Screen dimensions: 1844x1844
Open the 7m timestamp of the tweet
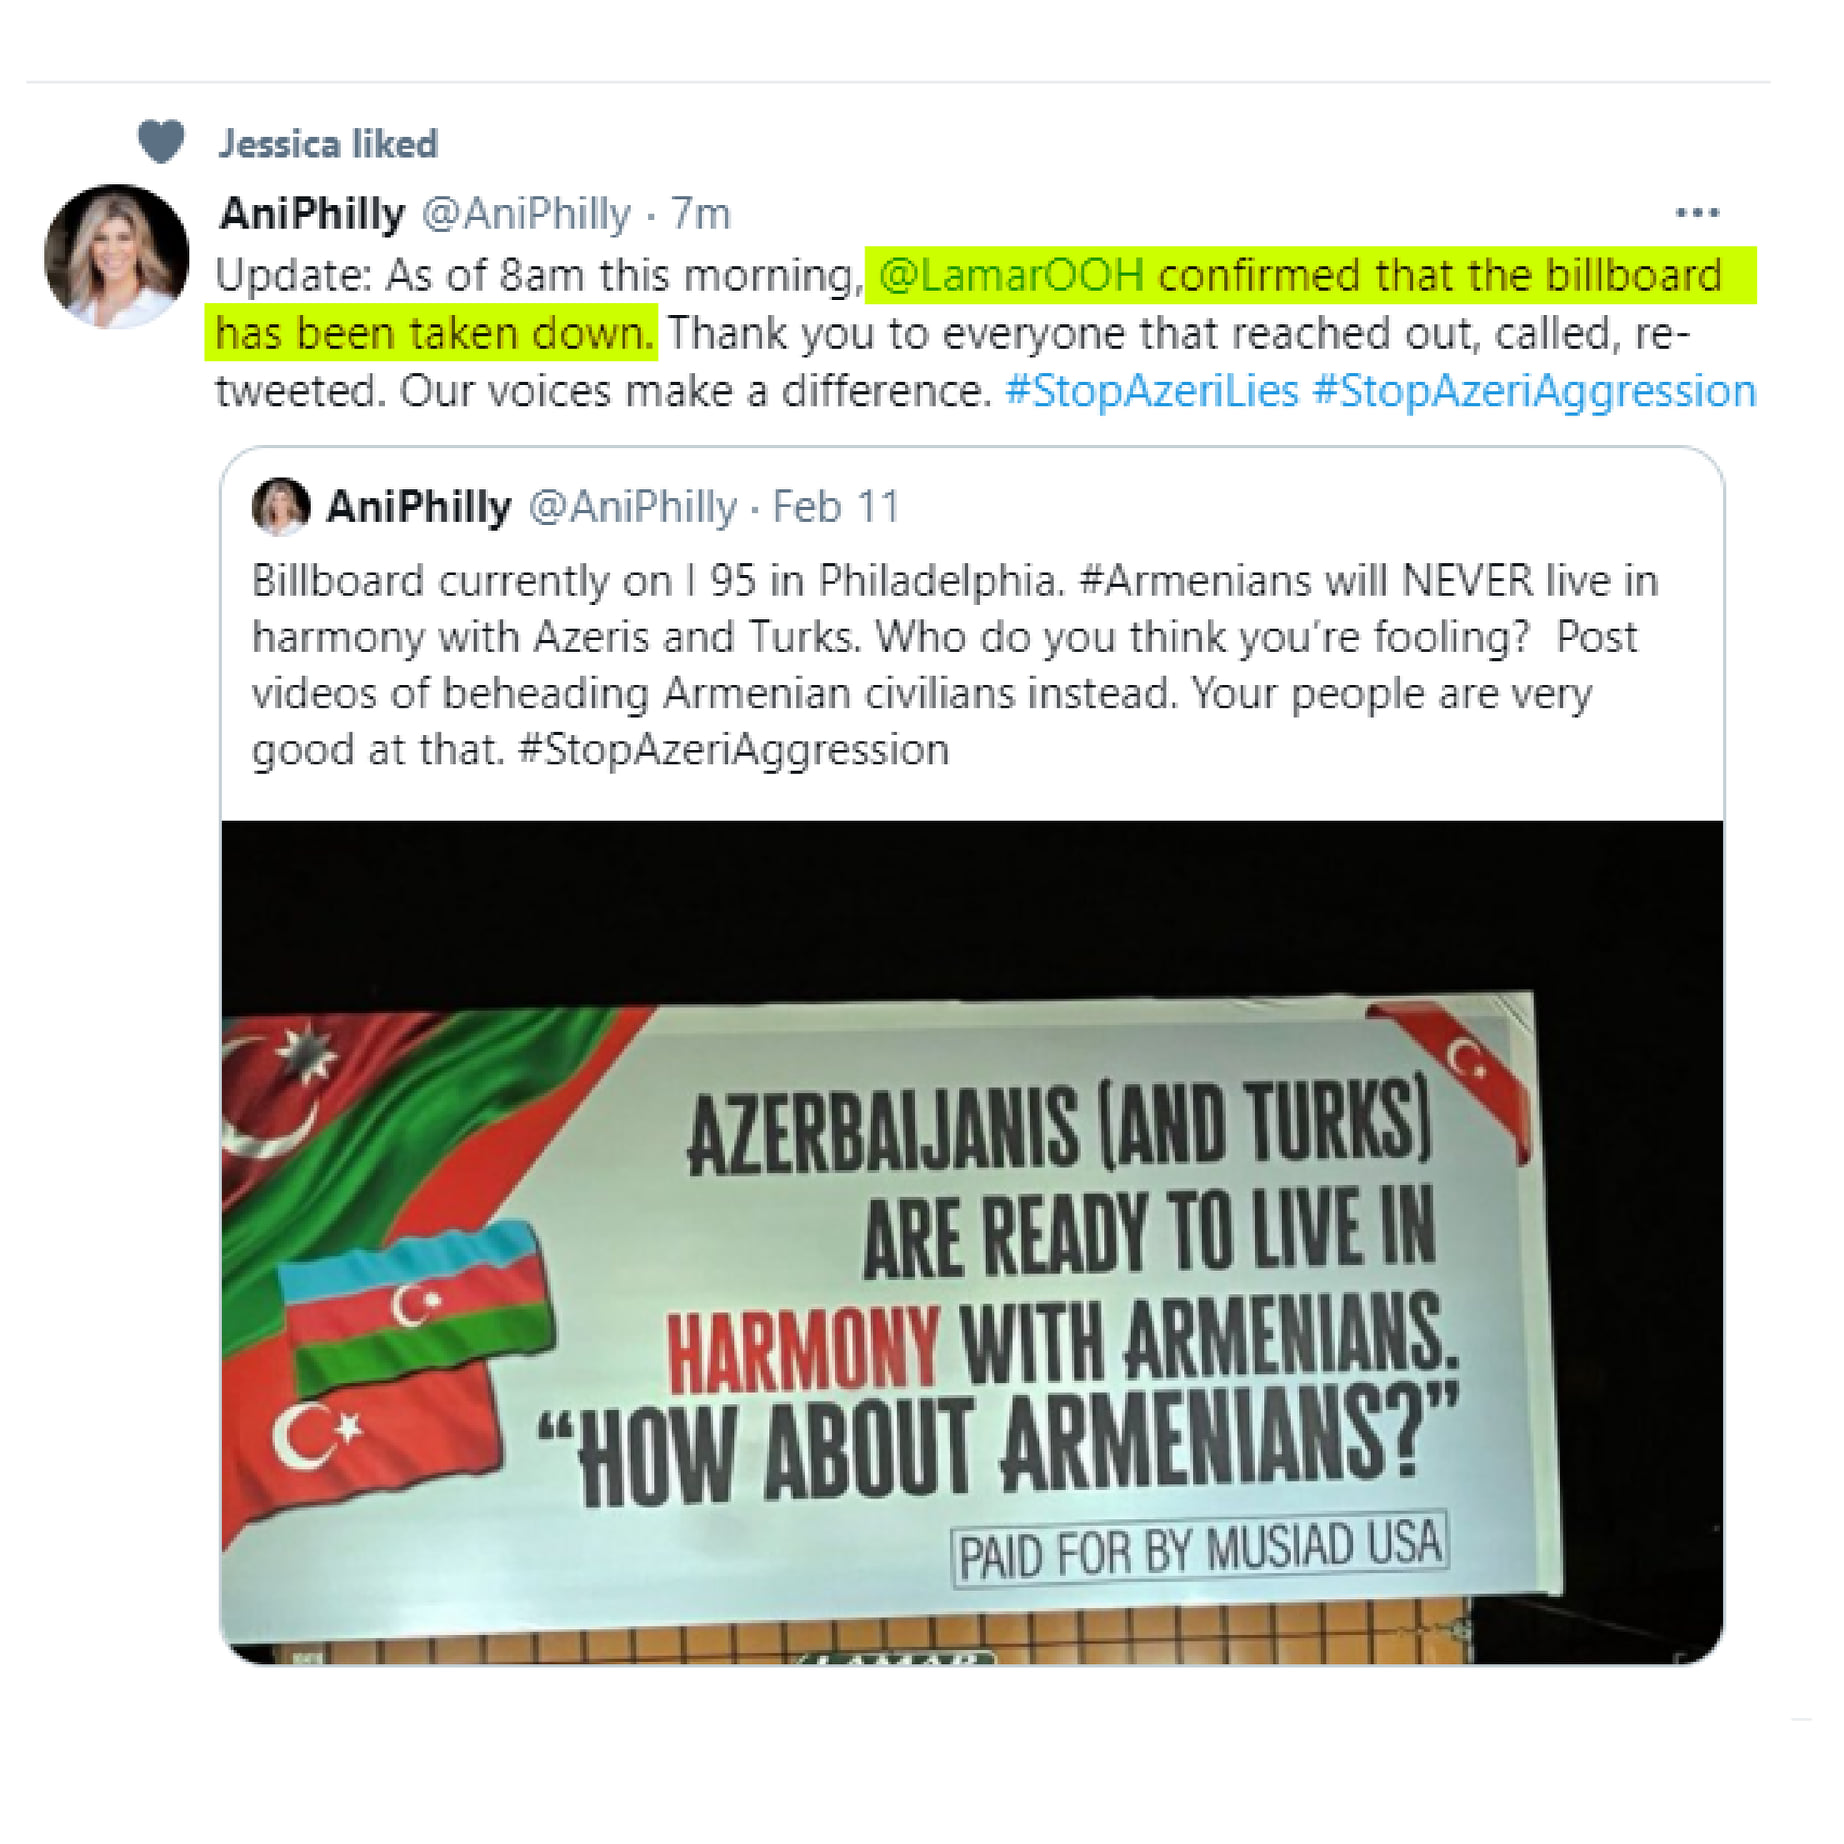[x=700, y=213]
